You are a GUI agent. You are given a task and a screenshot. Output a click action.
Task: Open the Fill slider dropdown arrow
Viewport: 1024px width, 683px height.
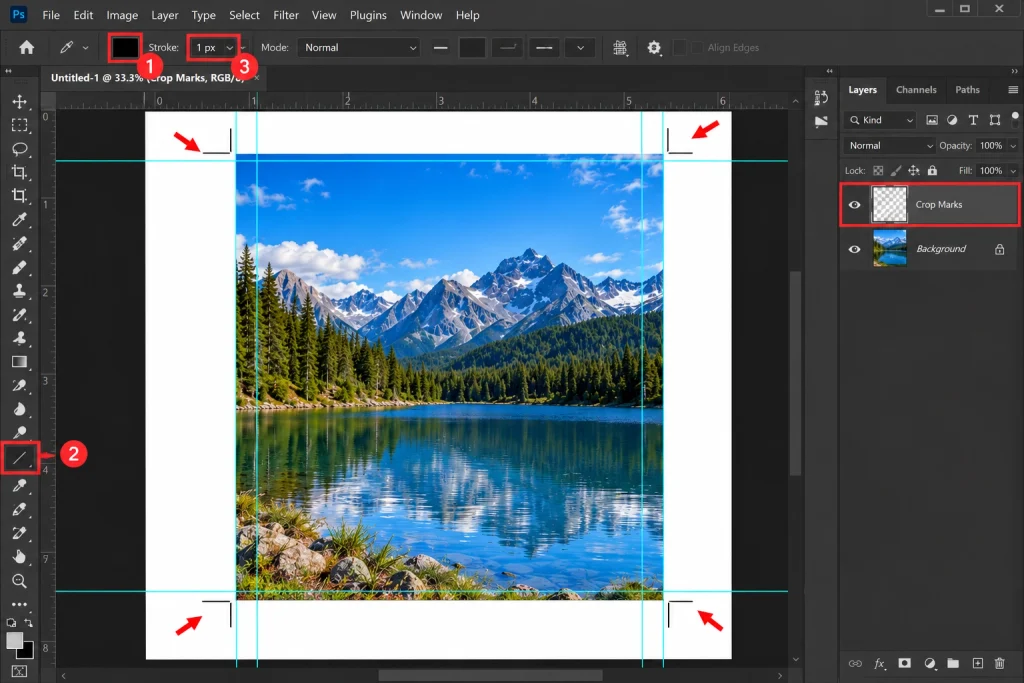point(1013,171)
